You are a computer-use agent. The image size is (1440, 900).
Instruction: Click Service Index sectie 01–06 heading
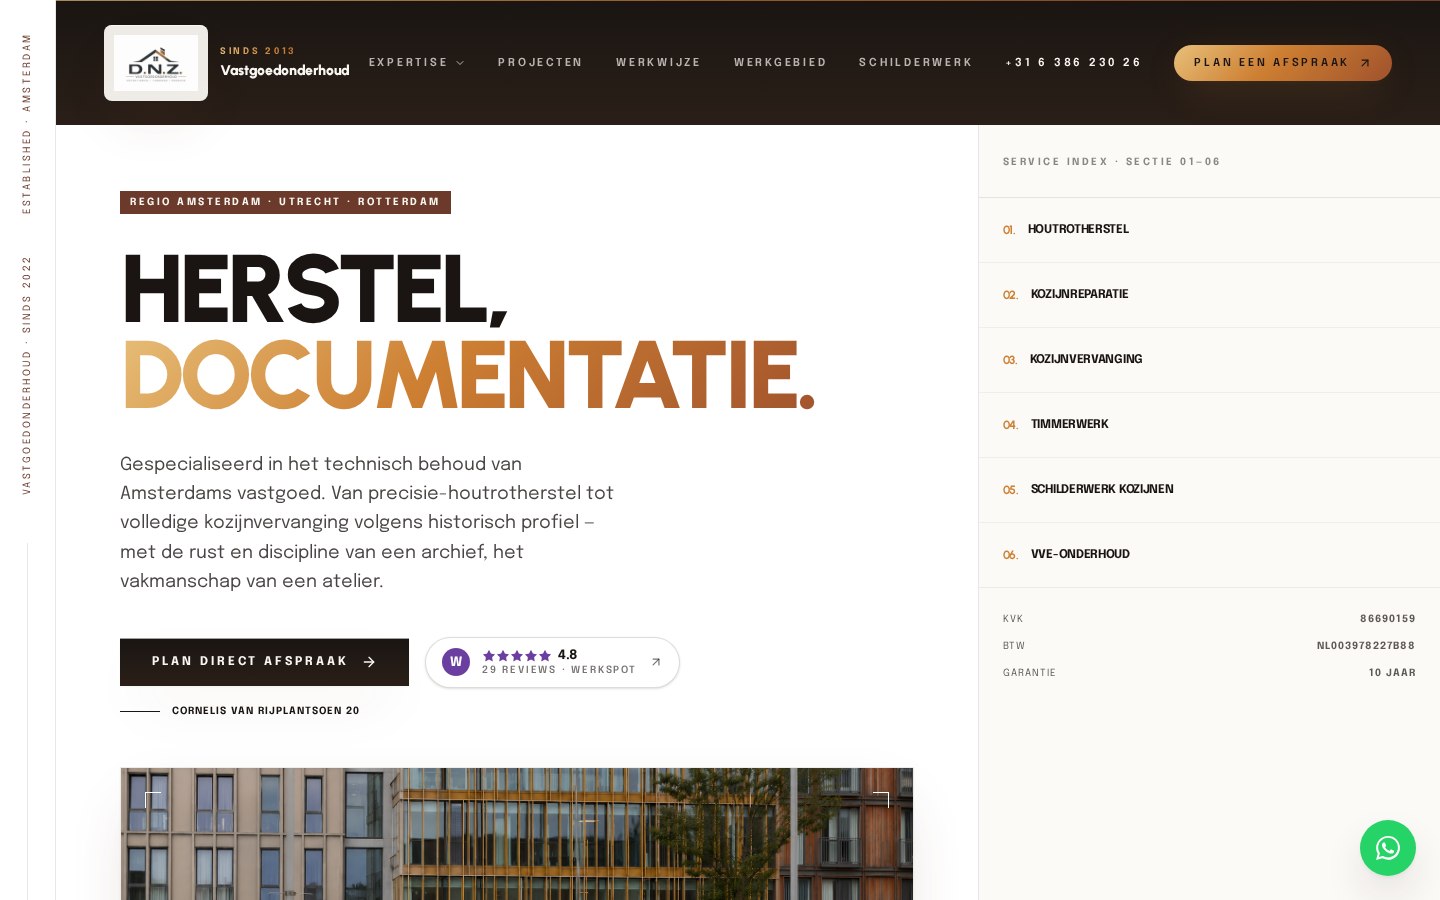(x=1111, y=162)
